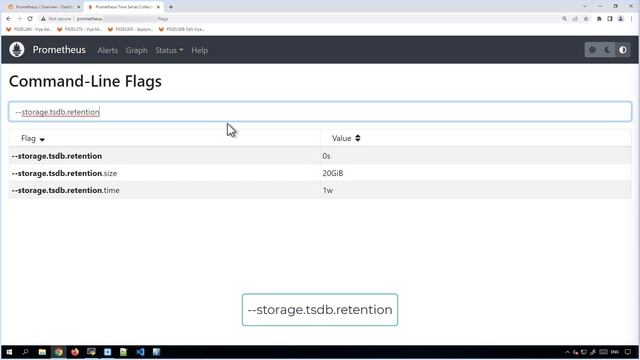Go to the Graph page
640x360 pixels.
136,50
